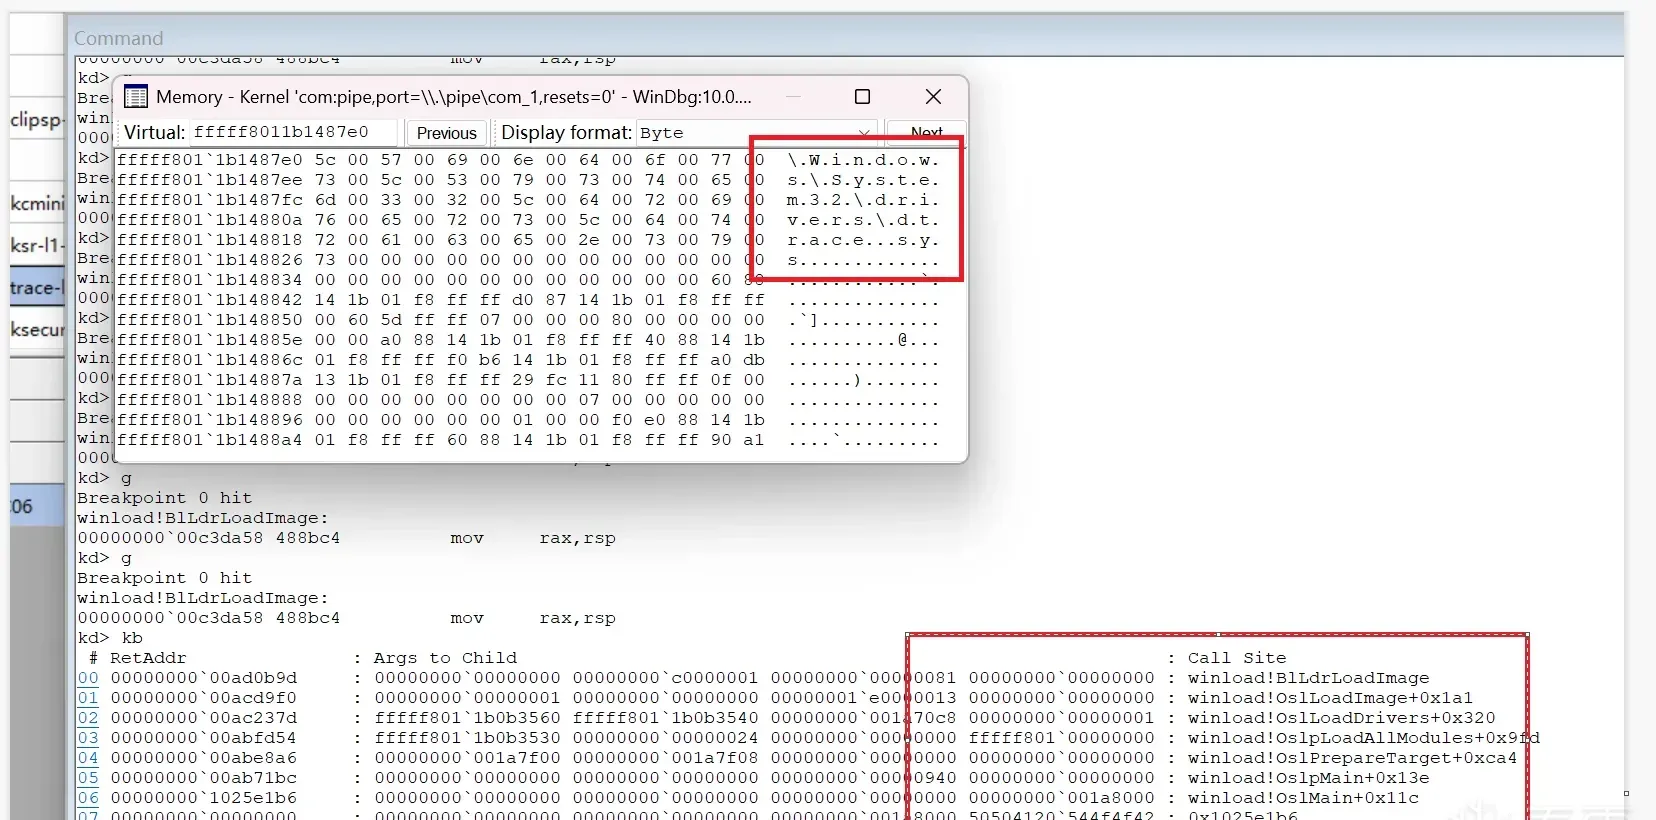Click call site winload!OslPrepareTarget+0xca4

click(1352, 758)
